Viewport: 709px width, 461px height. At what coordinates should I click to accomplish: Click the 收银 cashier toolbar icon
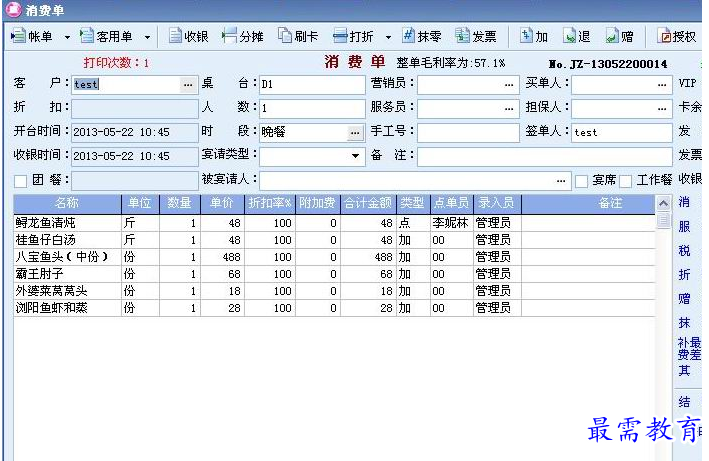[x=177, y=36]
